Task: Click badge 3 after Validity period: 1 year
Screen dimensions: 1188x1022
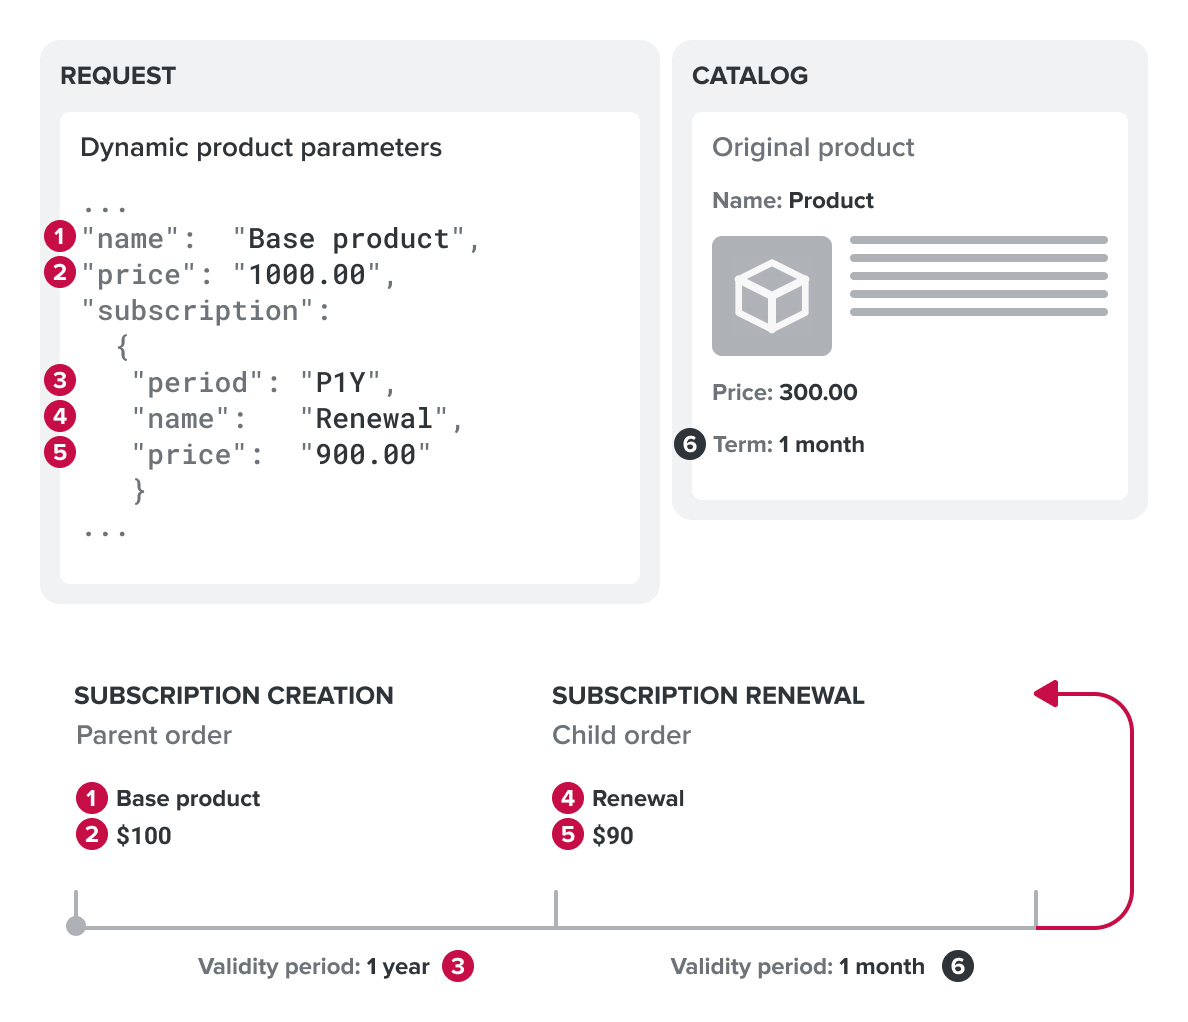Action: [458, 966]
